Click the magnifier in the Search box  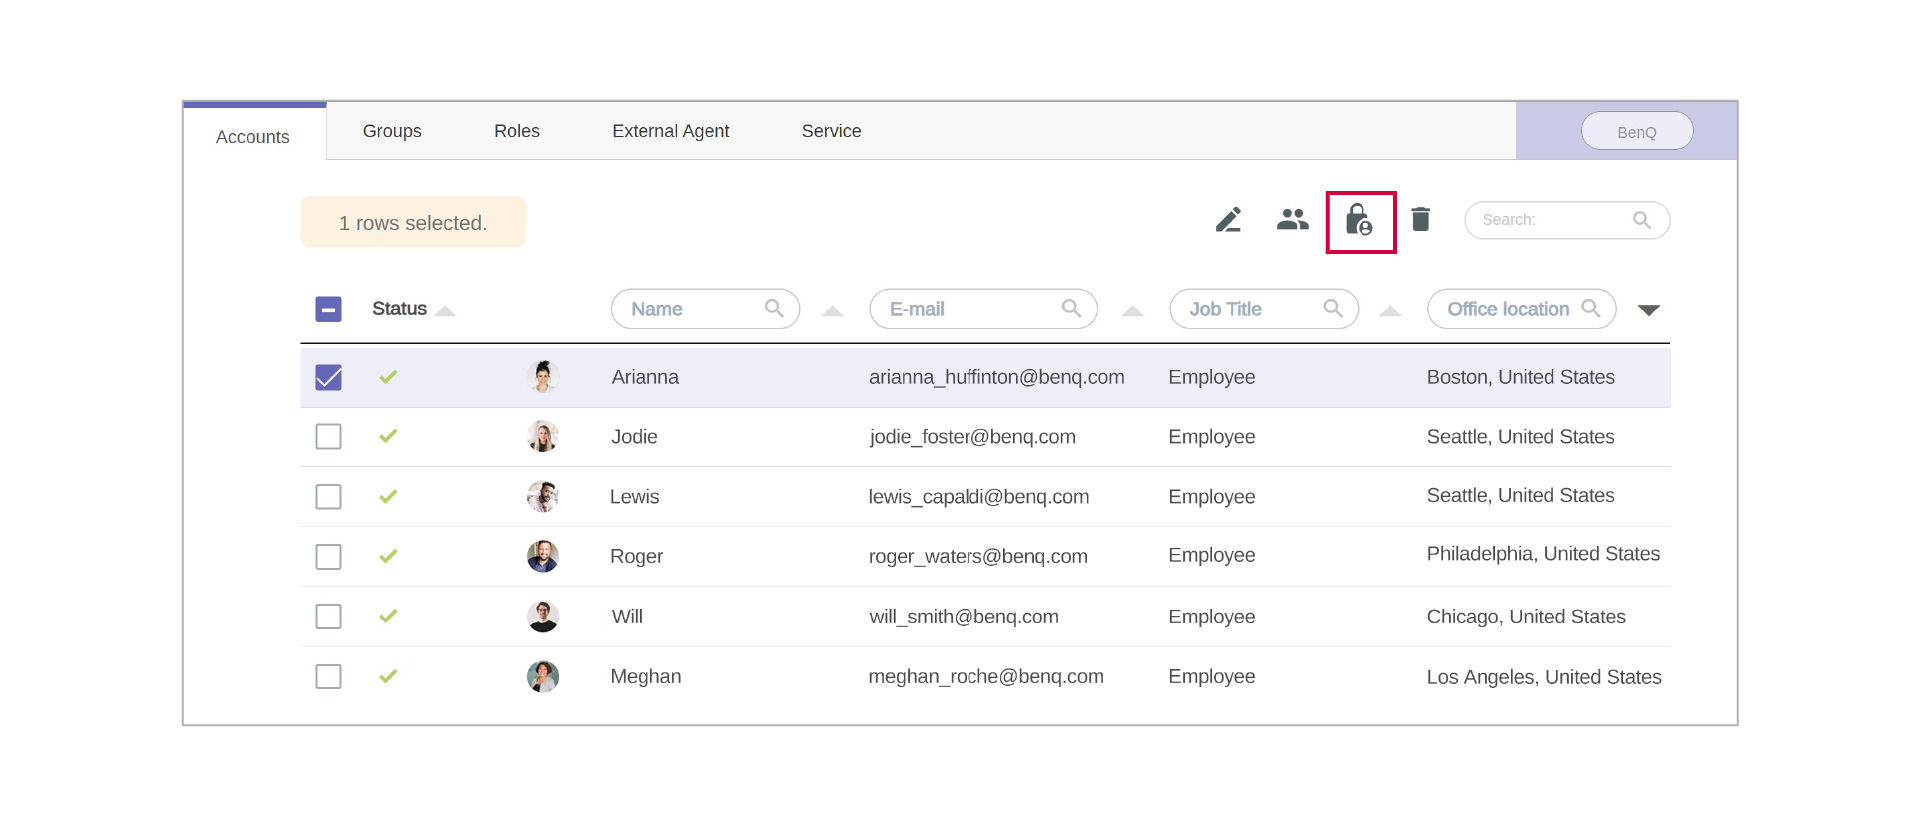1641,220
